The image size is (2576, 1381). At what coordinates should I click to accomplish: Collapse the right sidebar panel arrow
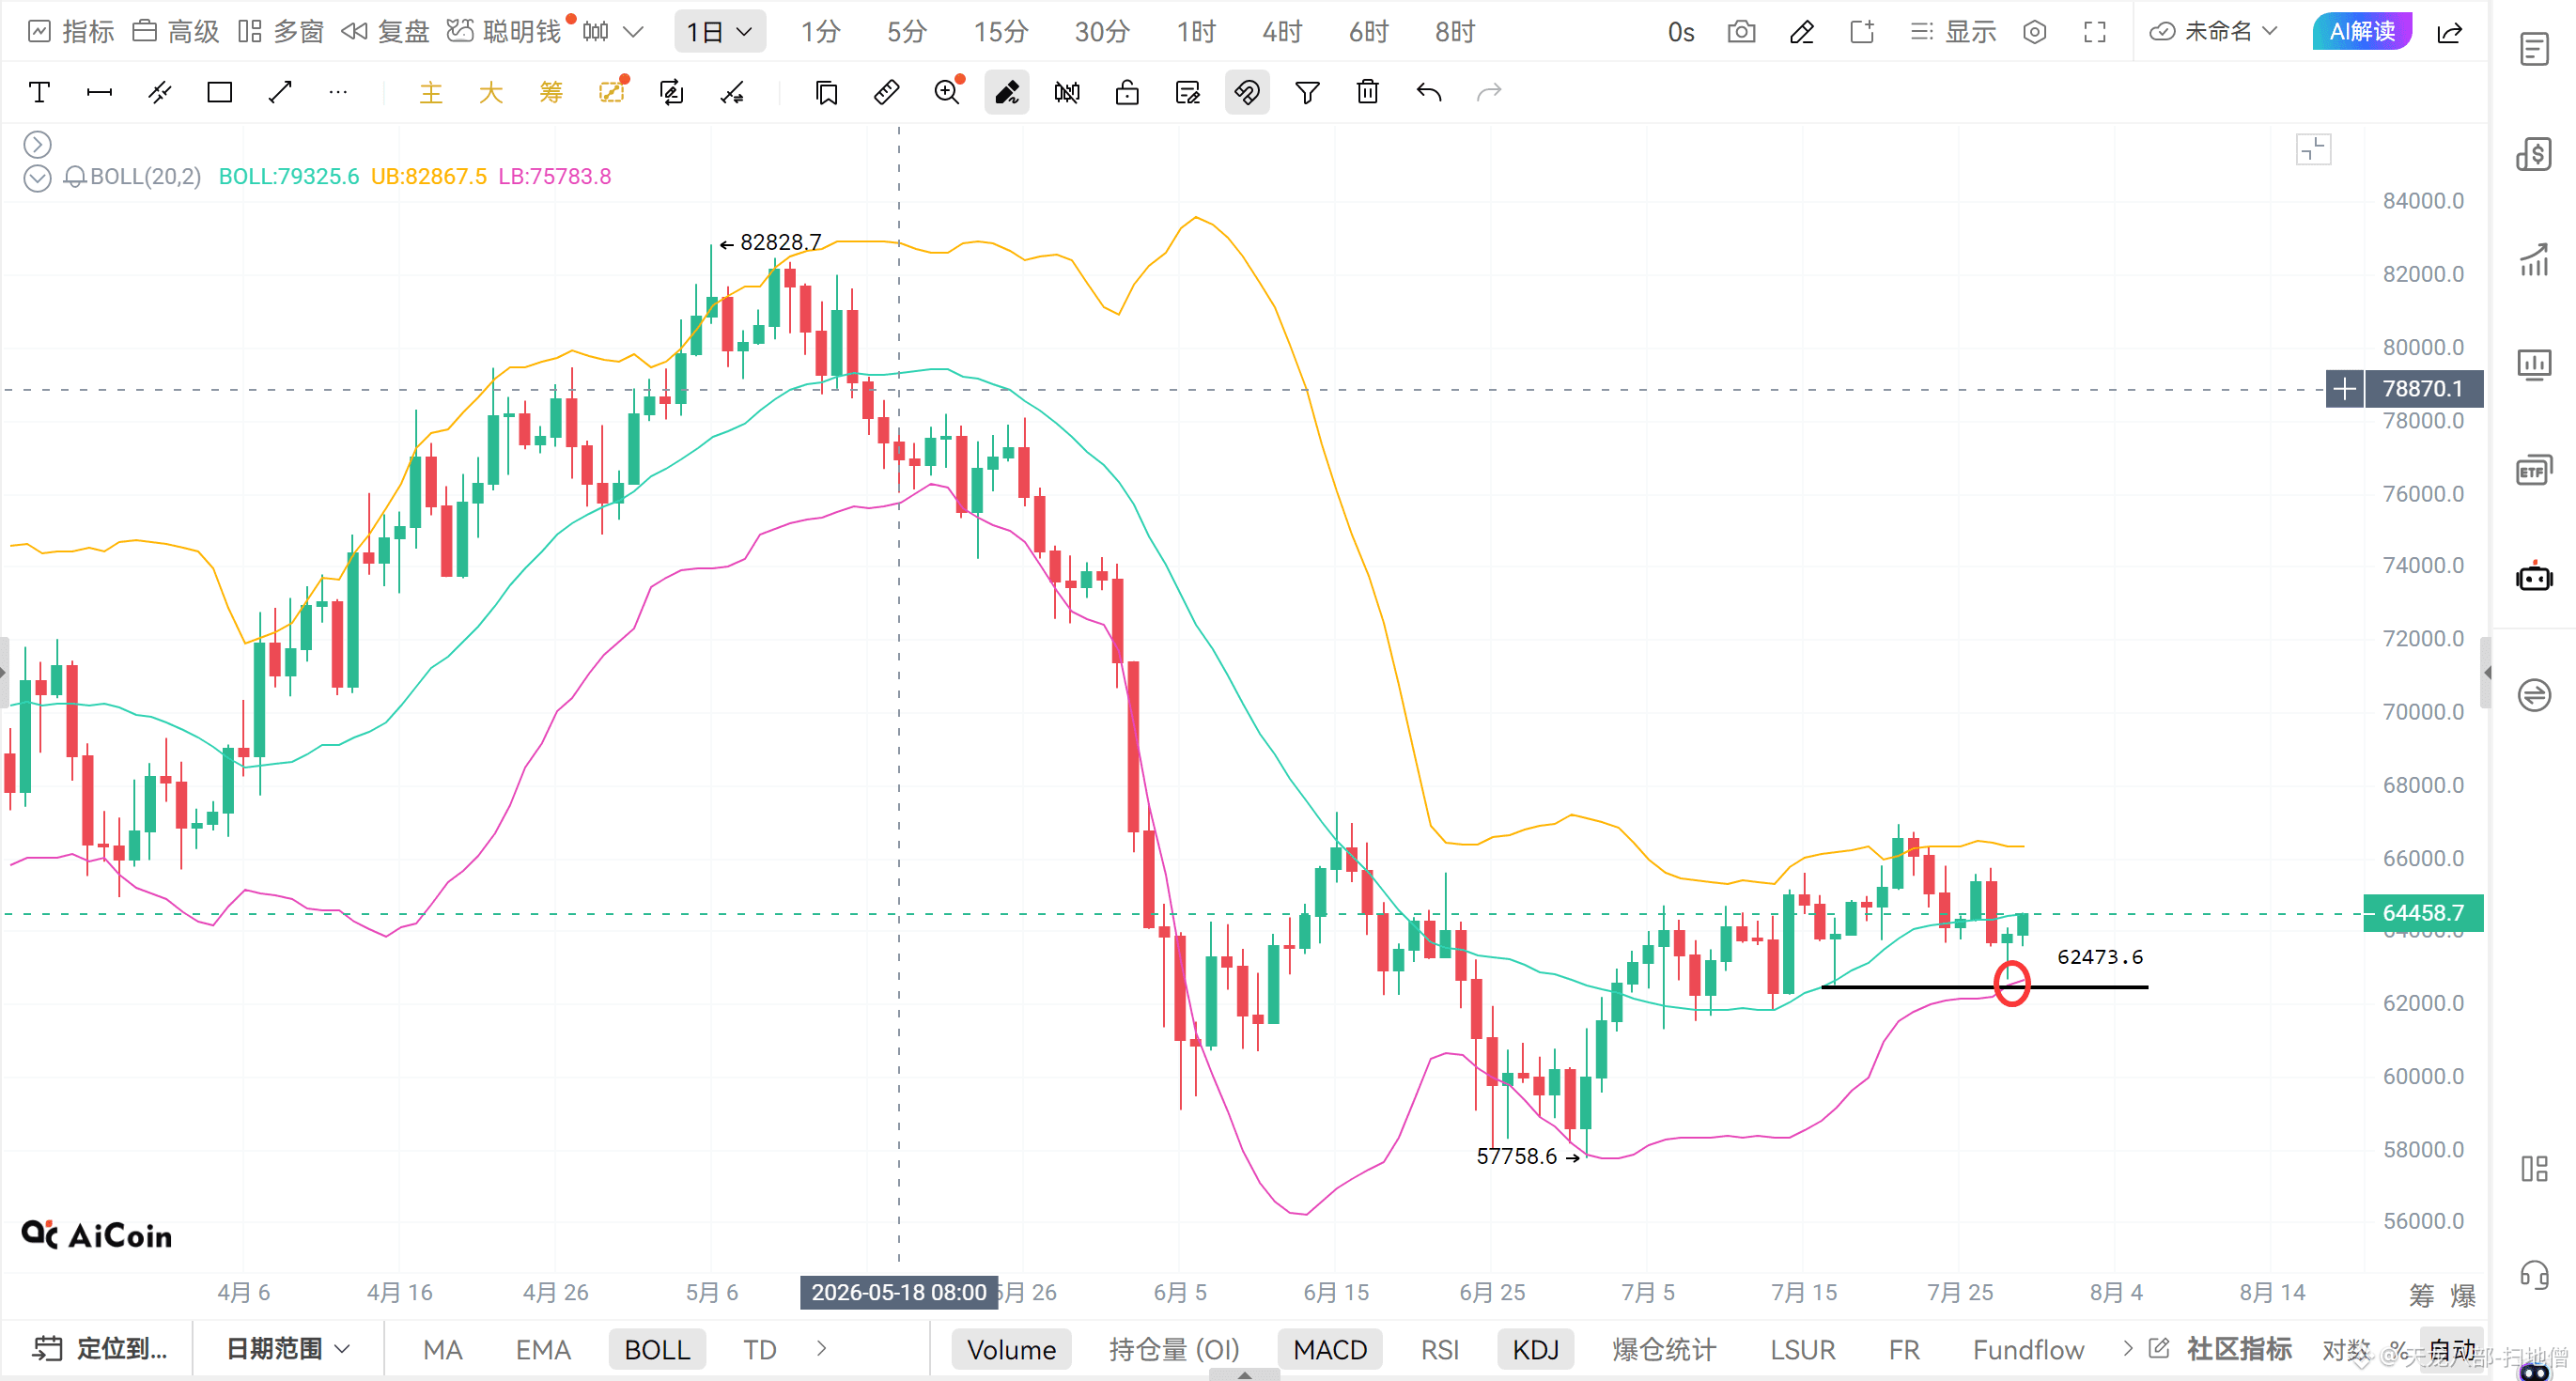click(2486, 673)
